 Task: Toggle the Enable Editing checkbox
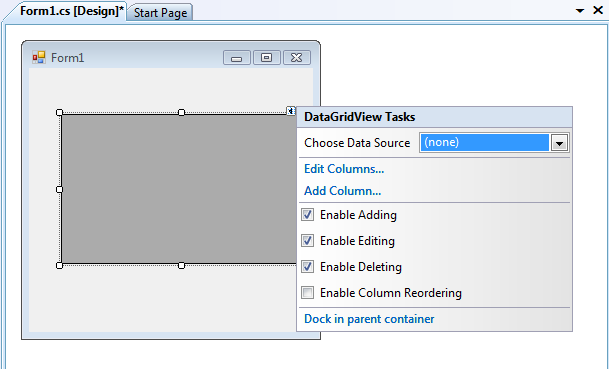(x=308, y=241)
